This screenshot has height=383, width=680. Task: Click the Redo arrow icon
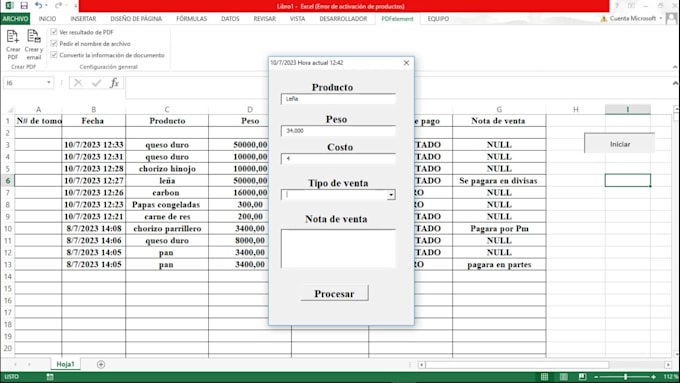59,6
